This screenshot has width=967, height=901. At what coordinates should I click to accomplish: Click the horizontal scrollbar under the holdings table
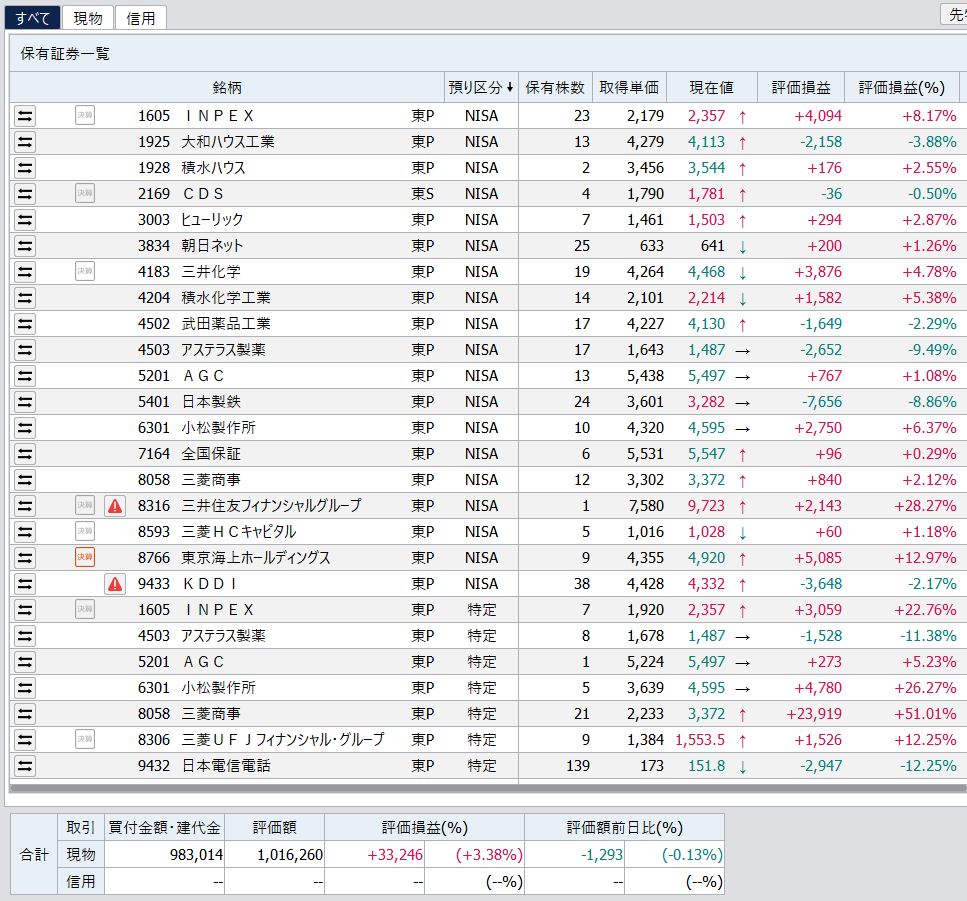[x=487, y=788]
